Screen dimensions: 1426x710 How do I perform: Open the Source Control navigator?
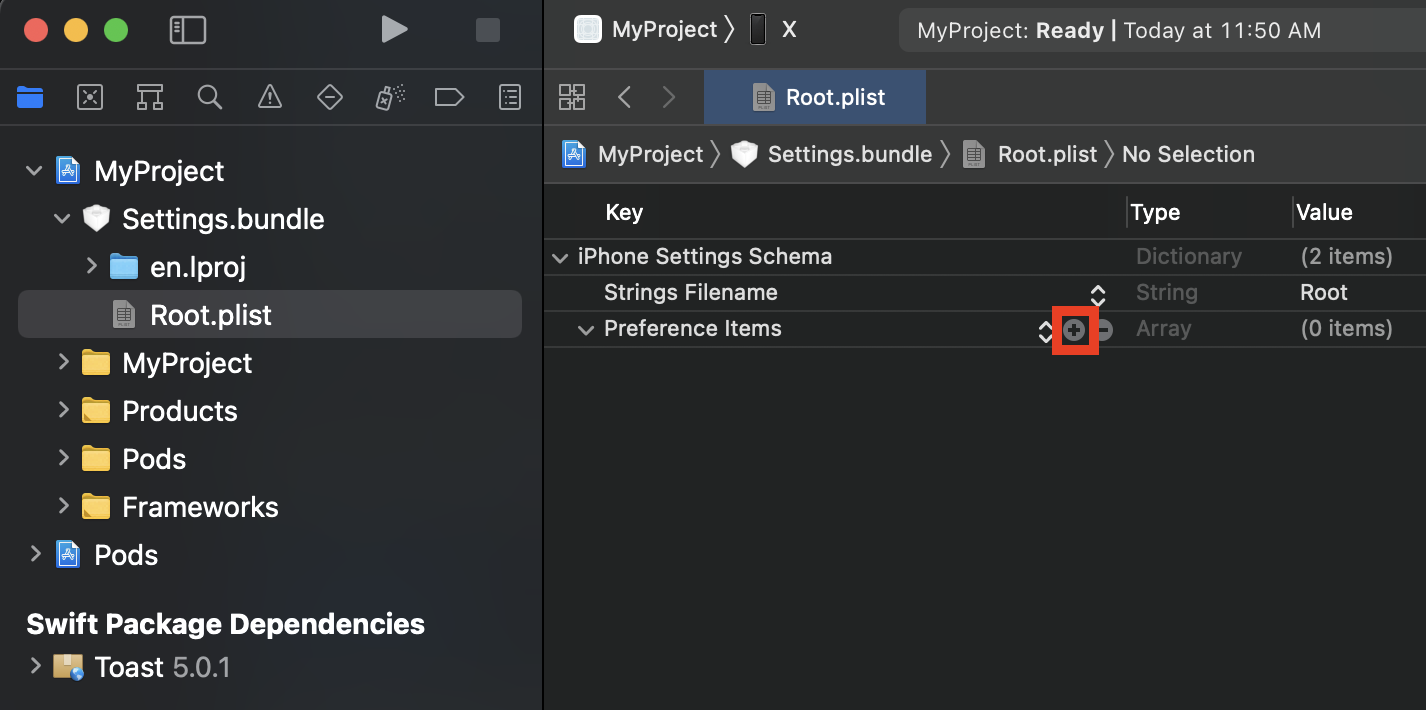tap(90, 97)
